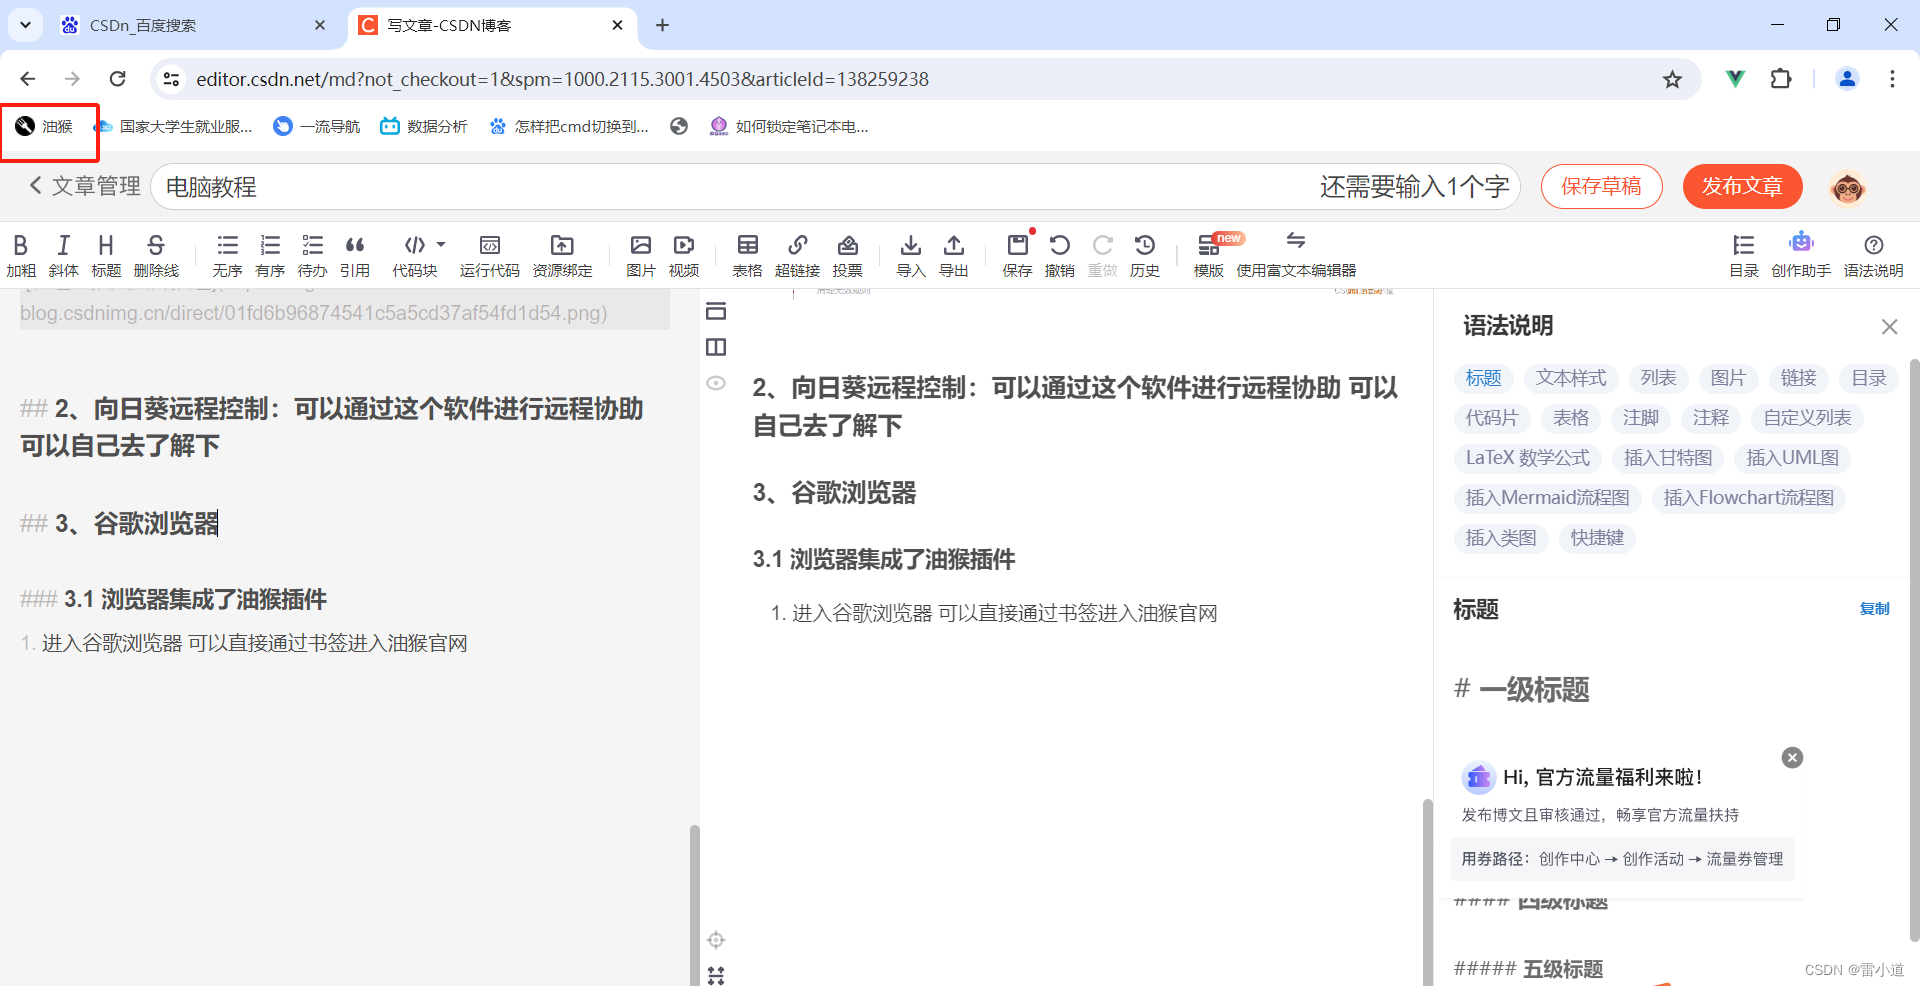Switch to single-pane editor layout icon
Image resolution: width=1920 pixels, height=986 pixels.
point(716,311)
